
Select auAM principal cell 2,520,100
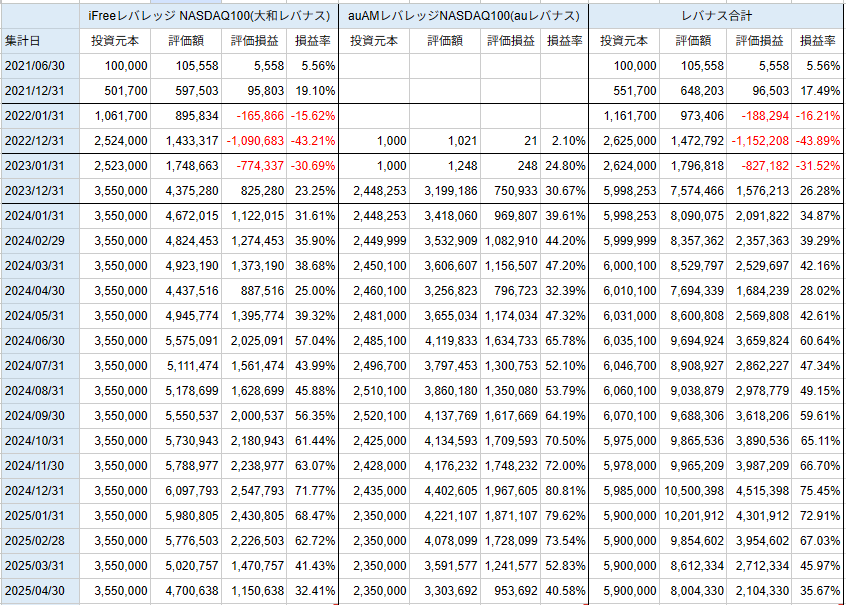point(374,416)
